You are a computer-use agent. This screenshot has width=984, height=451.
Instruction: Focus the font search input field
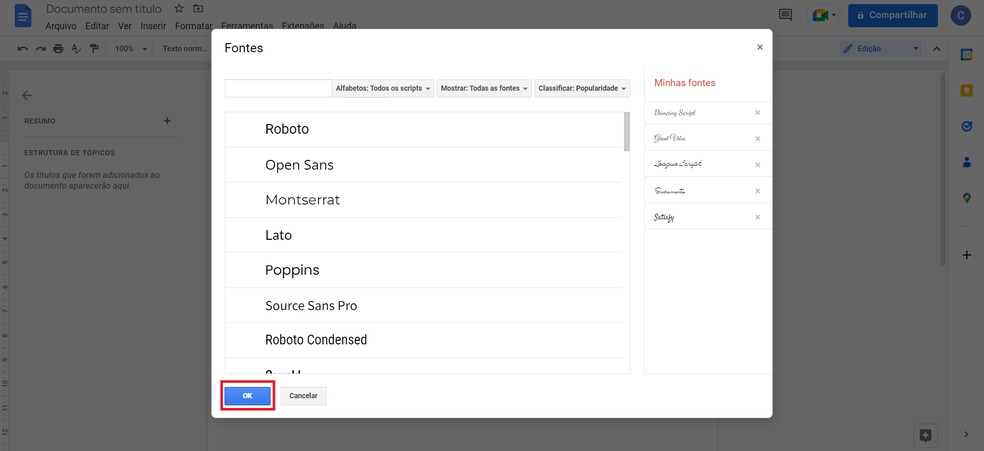[278, 88]
